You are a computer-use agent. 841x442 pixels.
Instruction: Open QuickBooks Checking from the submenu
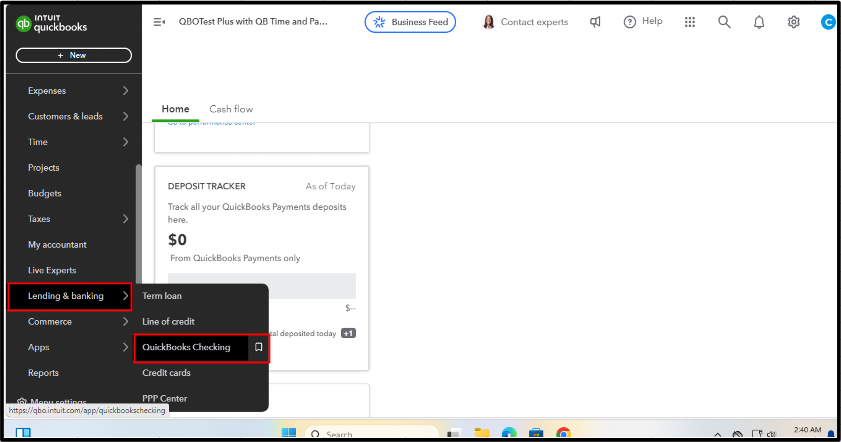pos(186,347)
